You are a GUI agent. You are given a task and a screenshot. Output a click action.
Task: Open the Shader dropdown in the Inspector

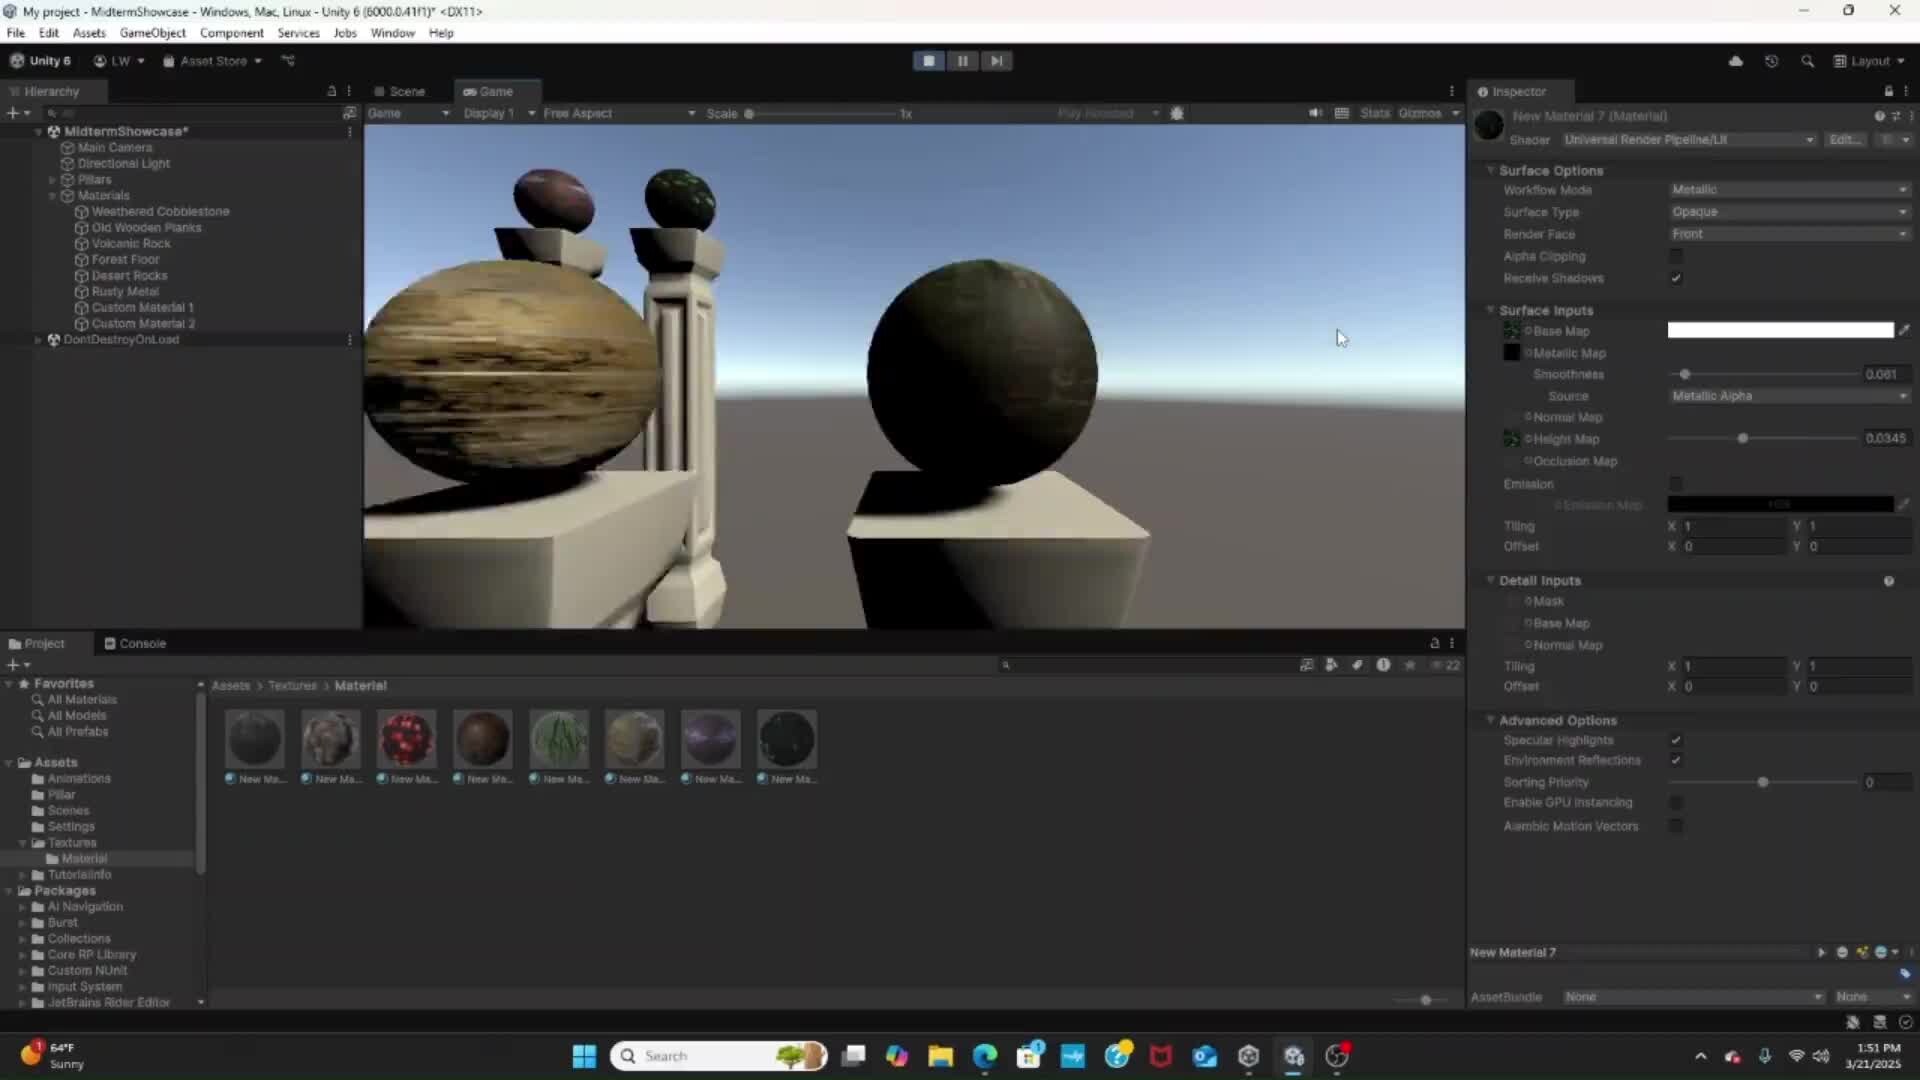tap(1688, 140)
